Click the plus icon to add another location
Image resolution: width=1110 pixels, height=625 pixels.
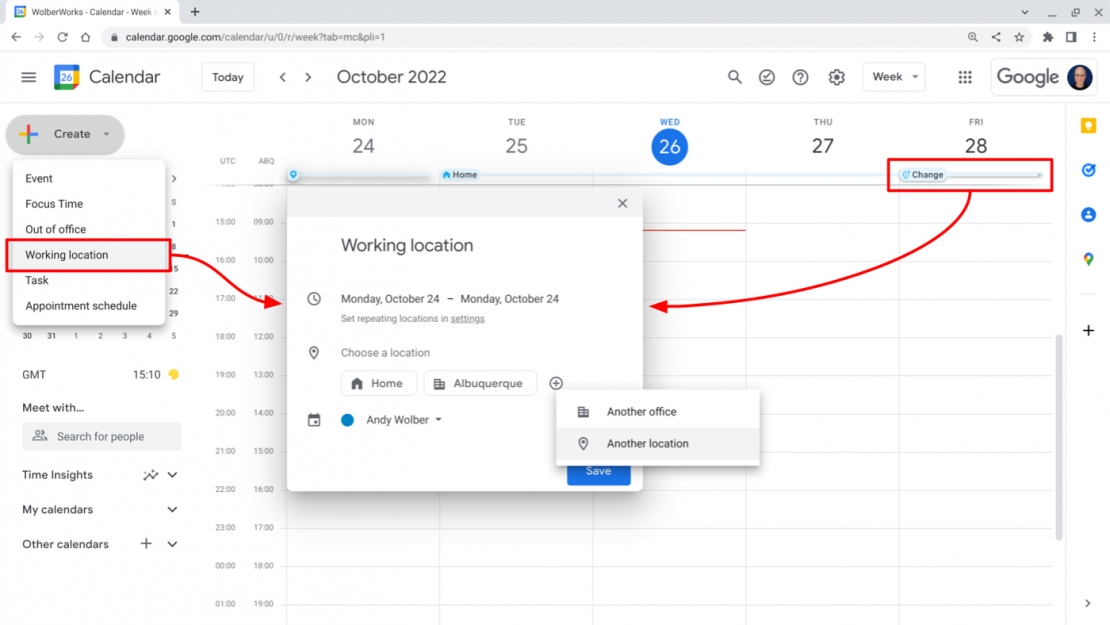coord(556,383)
